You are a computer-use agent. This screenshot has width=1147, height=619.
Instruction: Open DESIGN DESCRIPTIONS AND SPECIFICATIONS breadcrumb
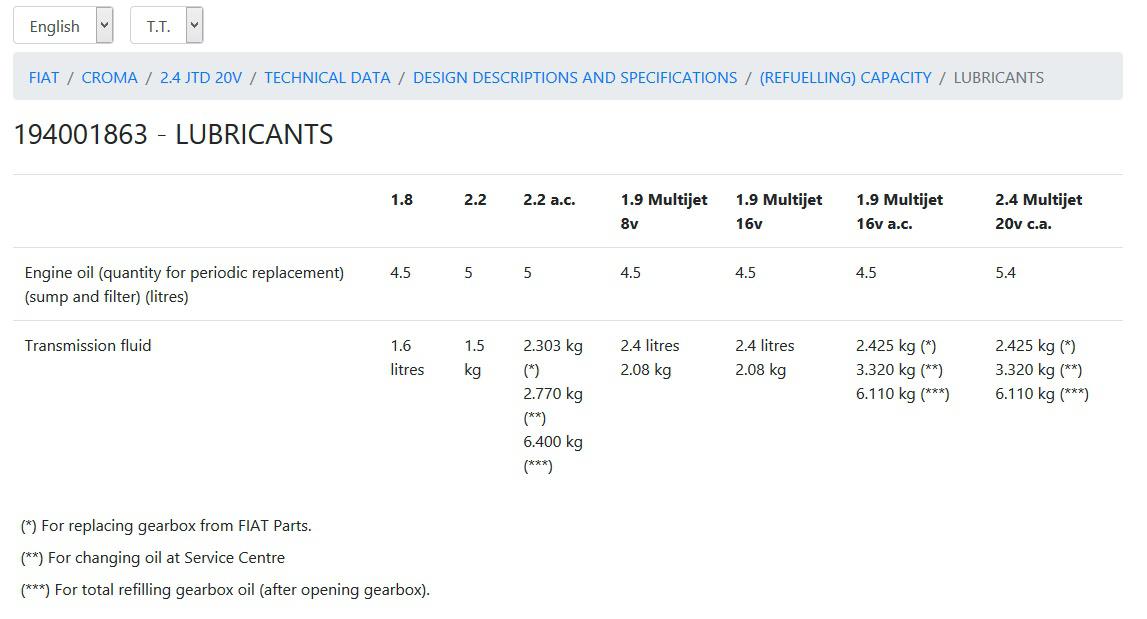coord(575,78)
